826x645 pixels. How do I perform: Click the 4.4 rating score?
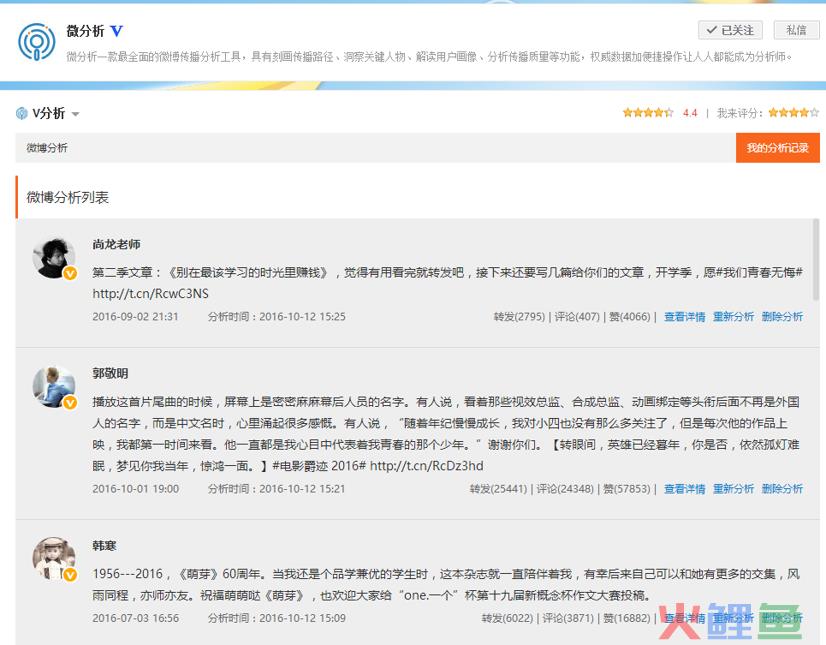pyautogui.click(x=690, y=113)
